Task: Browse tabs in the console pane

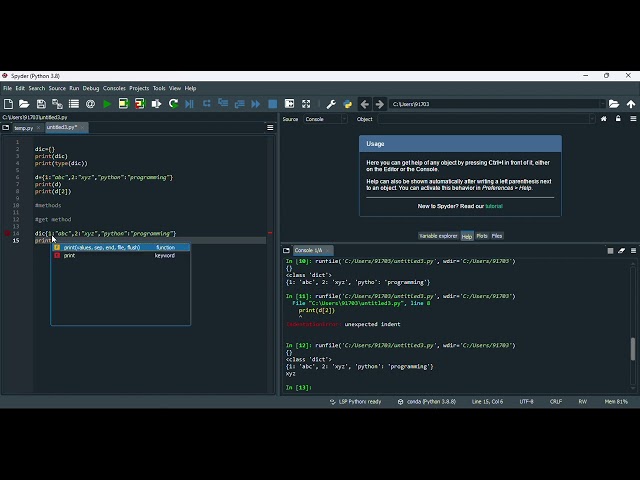Action: coord(286,250)
